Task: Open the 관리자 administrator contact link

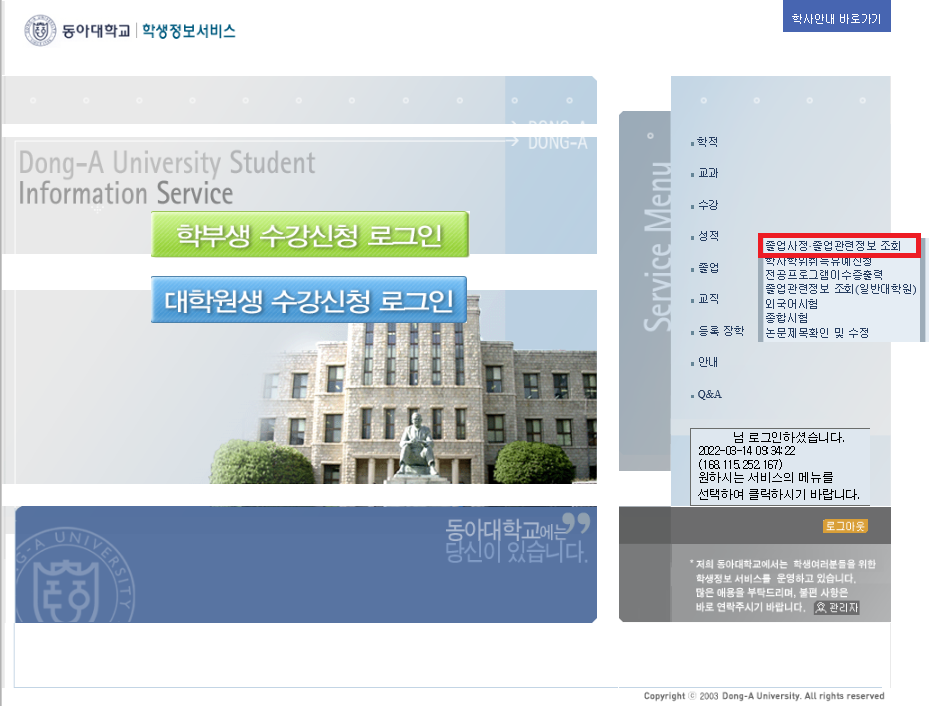Action: pyautogui.click(x=837, y=608)
